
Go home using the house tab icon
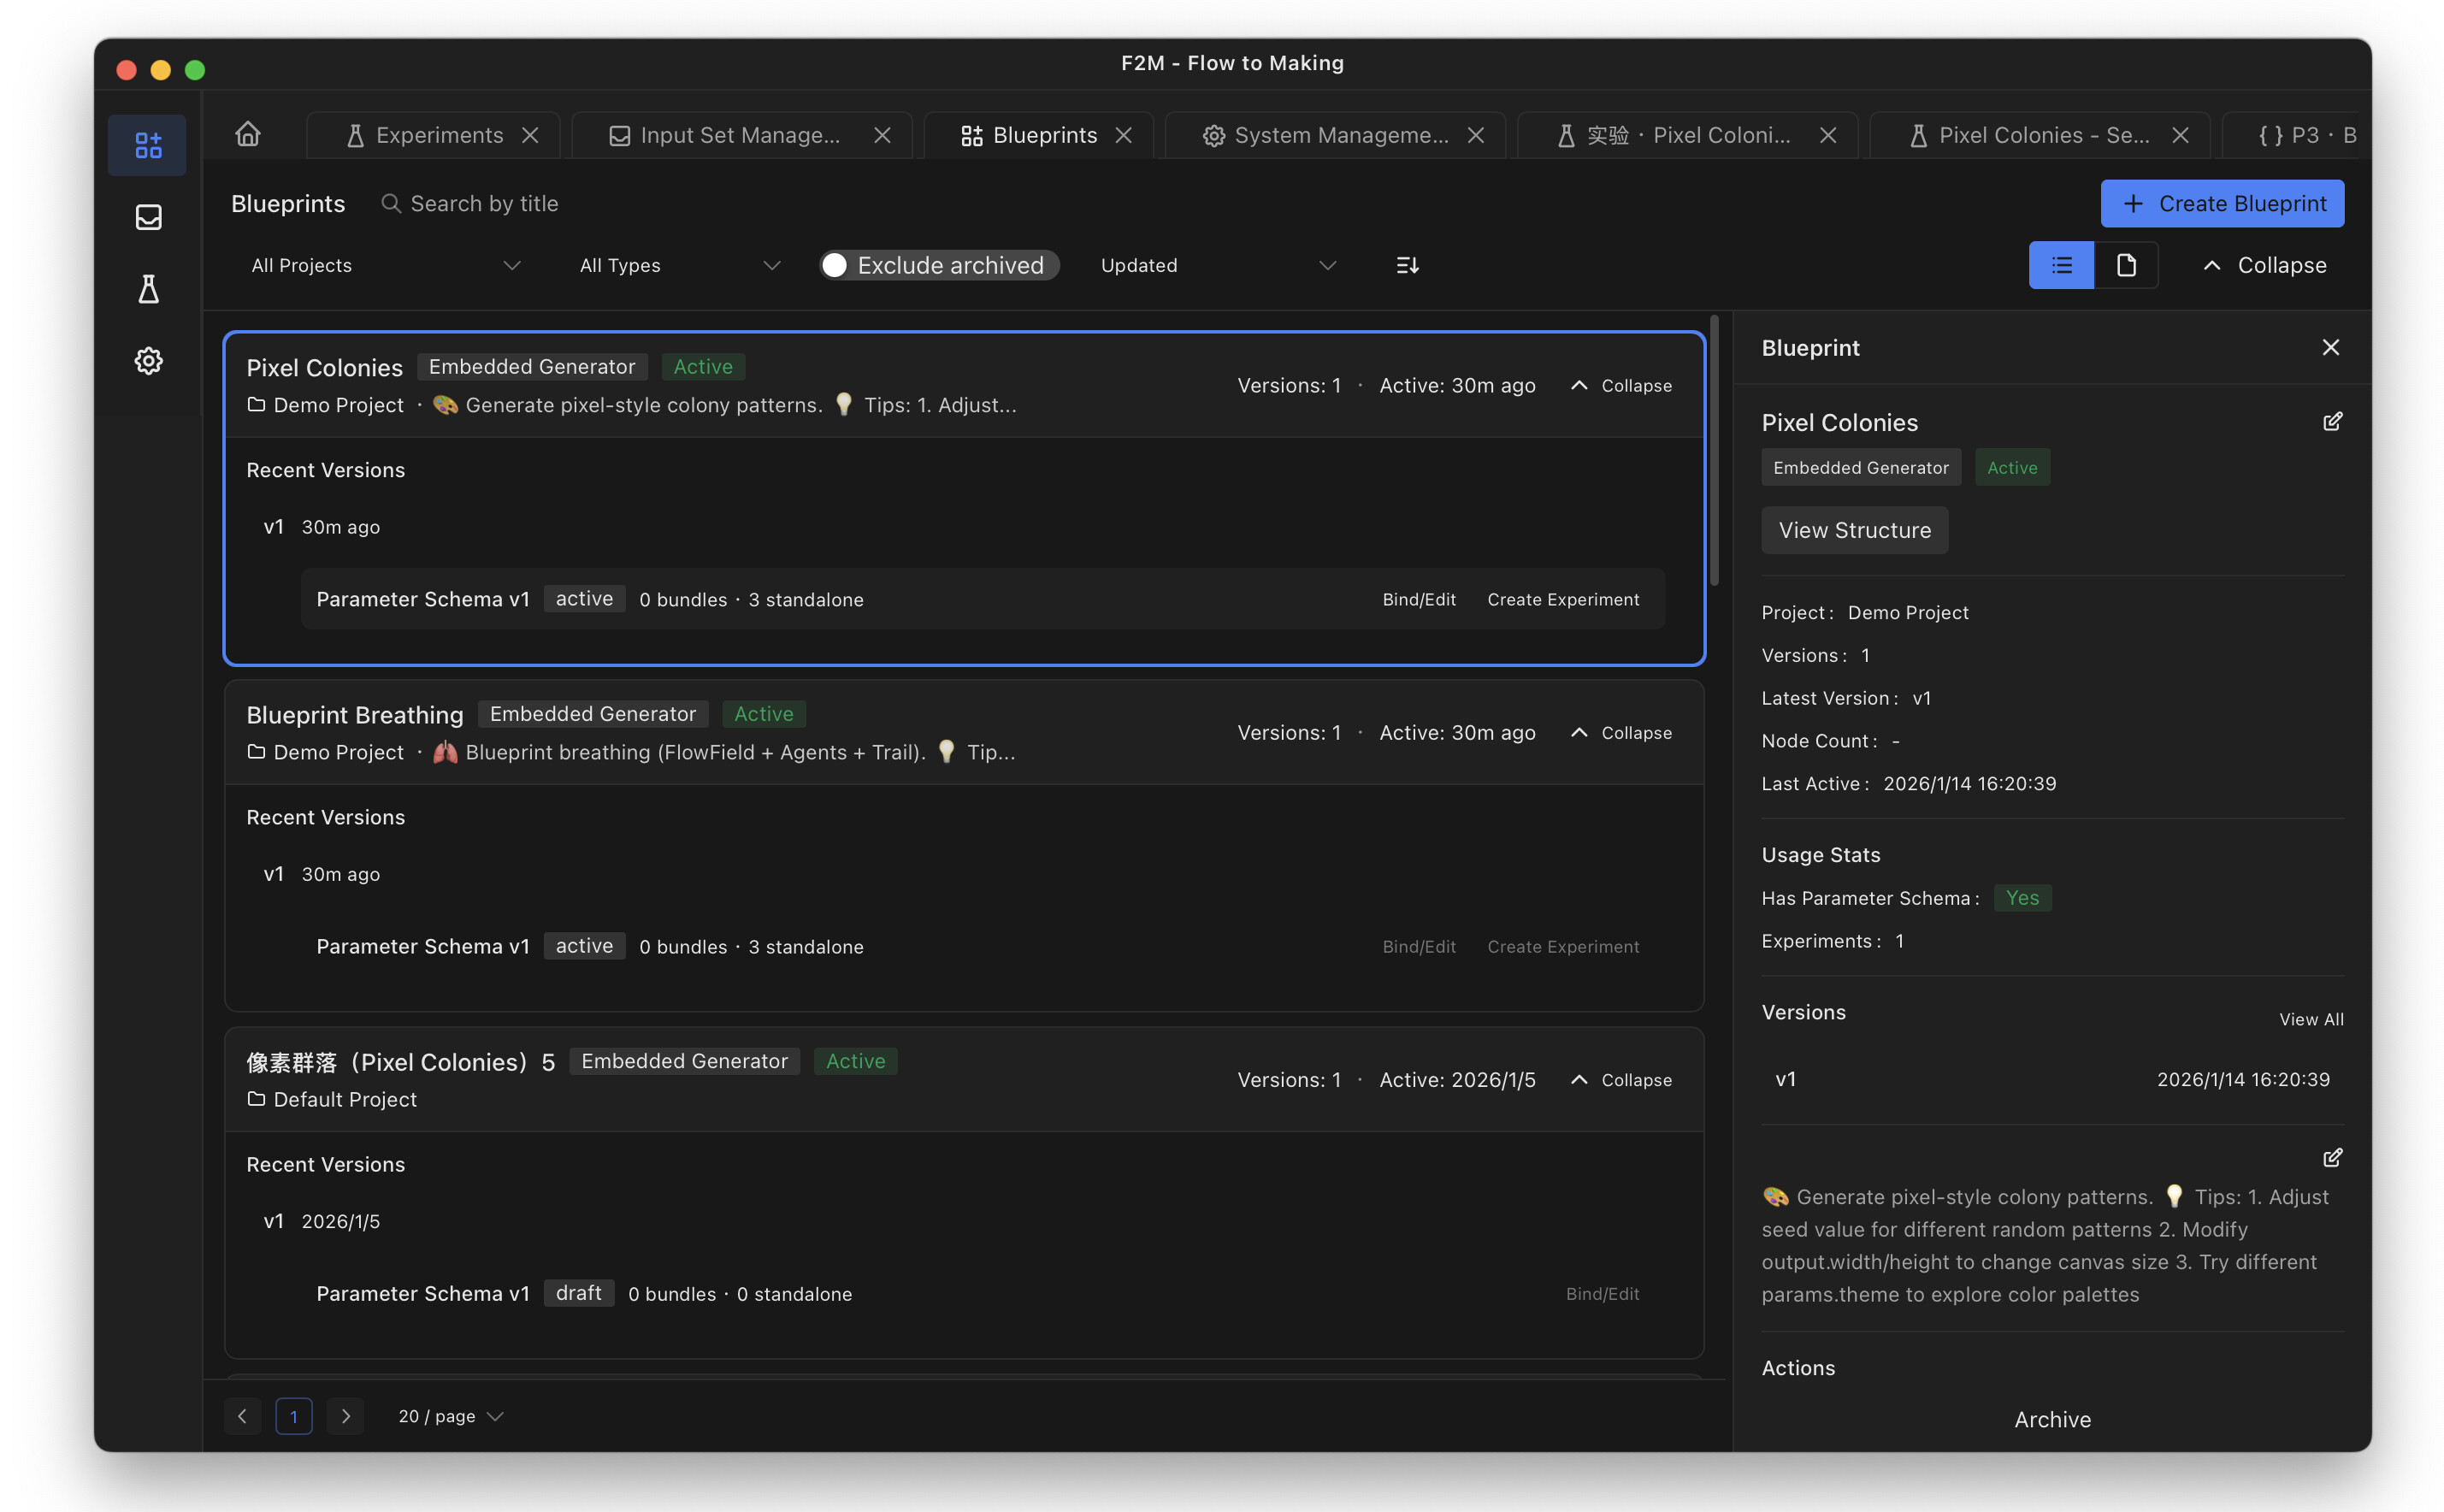coord(247,134)
